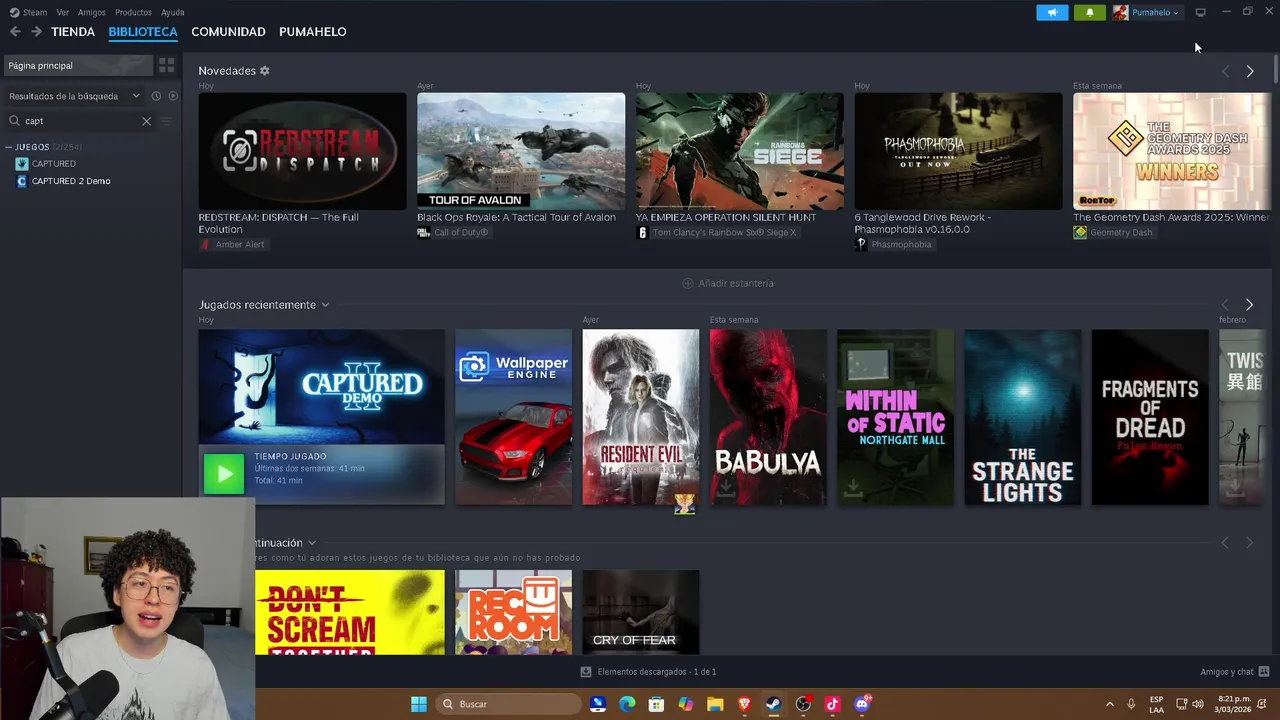
Task: Open the Resident Evil game cover
Action: coord(641,417)
